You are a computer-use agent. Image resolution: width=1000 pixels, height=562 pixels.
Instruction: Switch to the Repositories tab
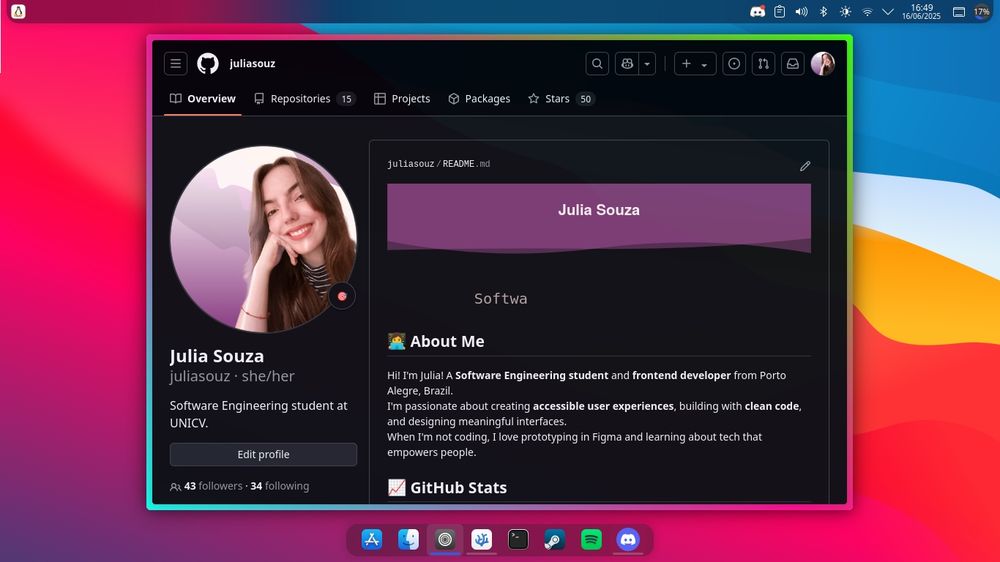304,99
